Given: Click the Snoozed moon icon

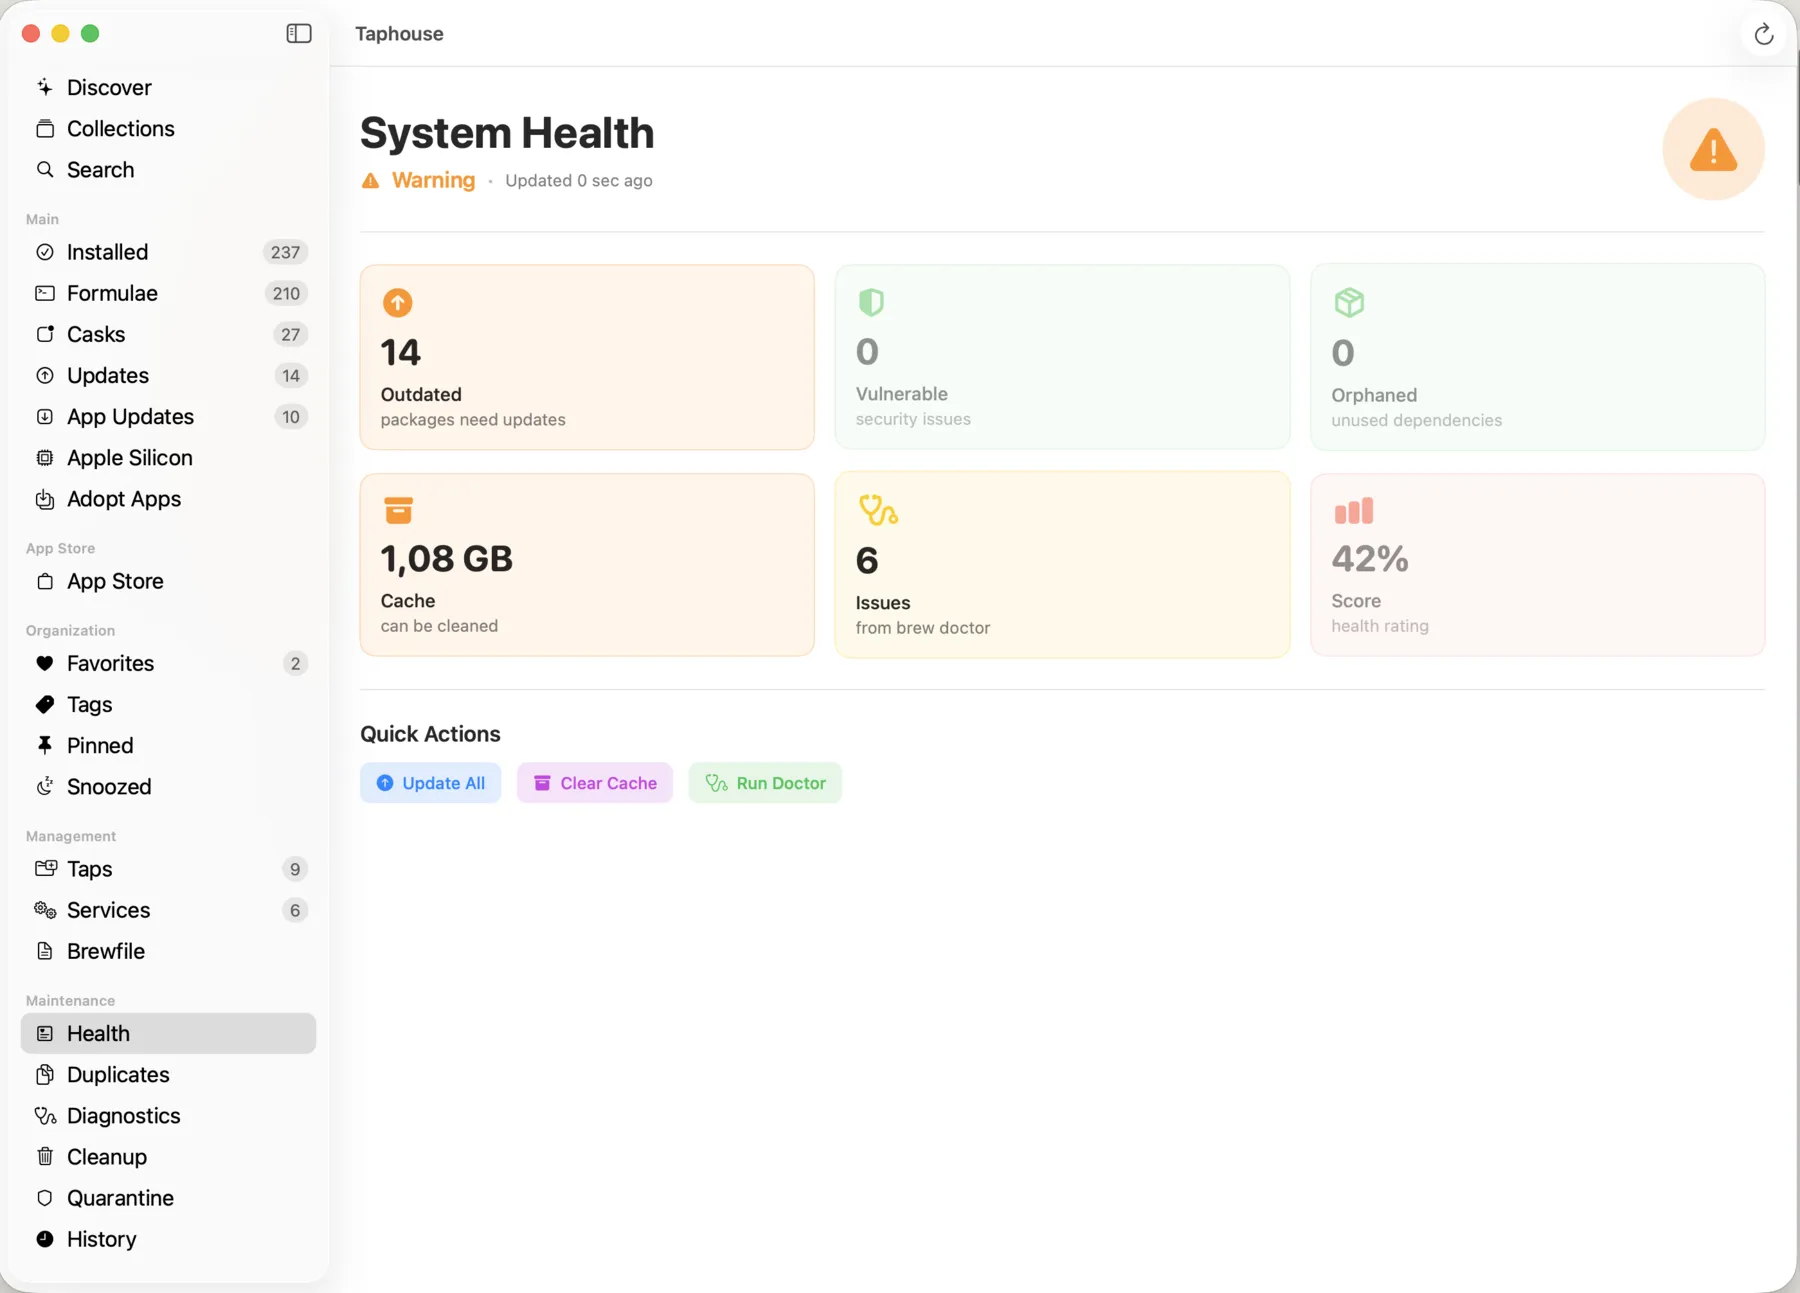Looking at the screenshot, I should coord(45,786).
